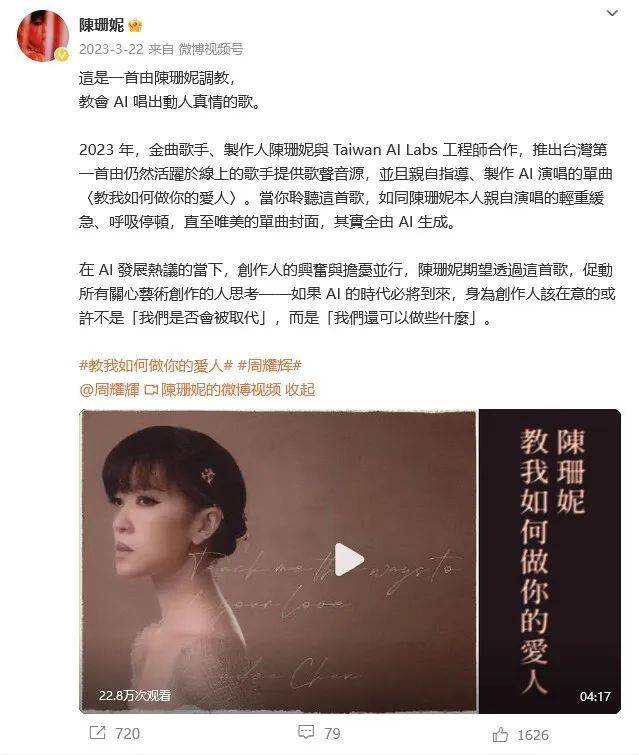The width and height of the screenshot is (639, 755).
Task: Open 陳珊妮的微博视频 link
Action: point(221,390)
